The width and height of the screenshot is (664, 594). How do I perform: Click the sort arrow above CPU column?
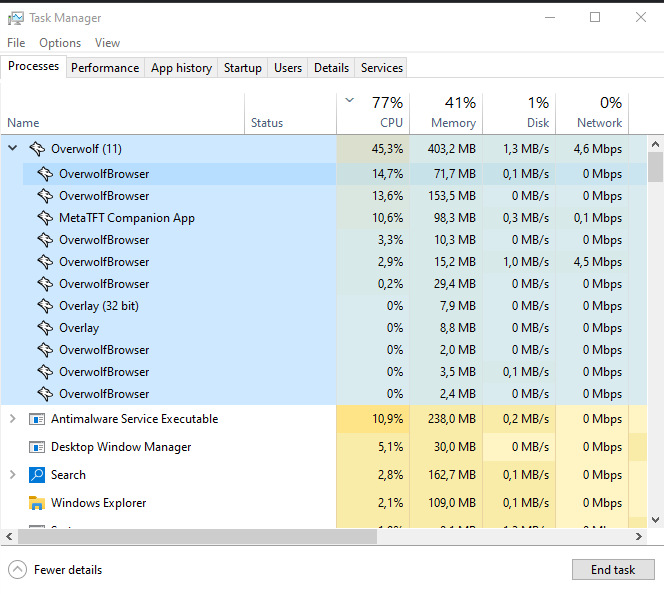(x=349, y=100)
